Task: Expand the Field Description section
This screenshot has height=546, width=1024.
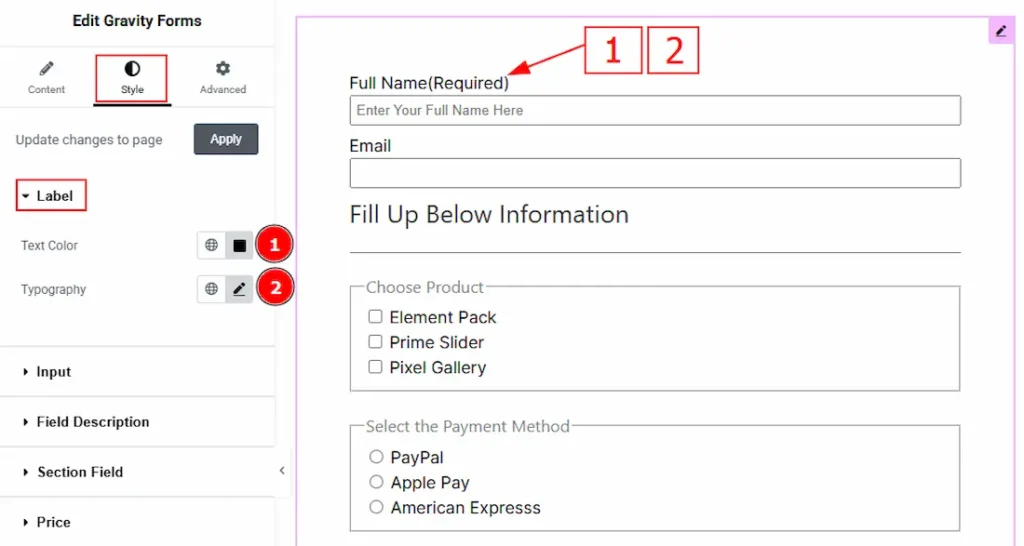Action: point(92,422)
